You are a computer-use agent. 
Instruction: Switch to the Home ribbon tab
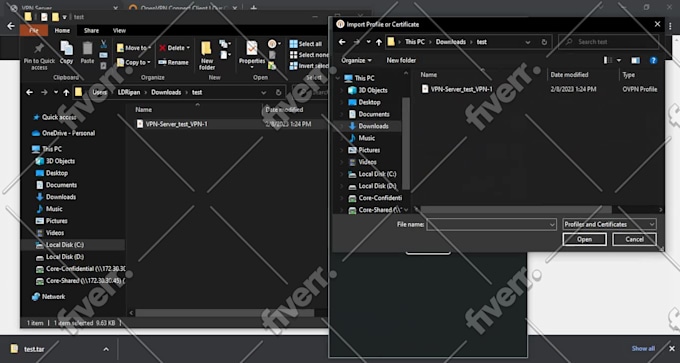click(62, 30)
